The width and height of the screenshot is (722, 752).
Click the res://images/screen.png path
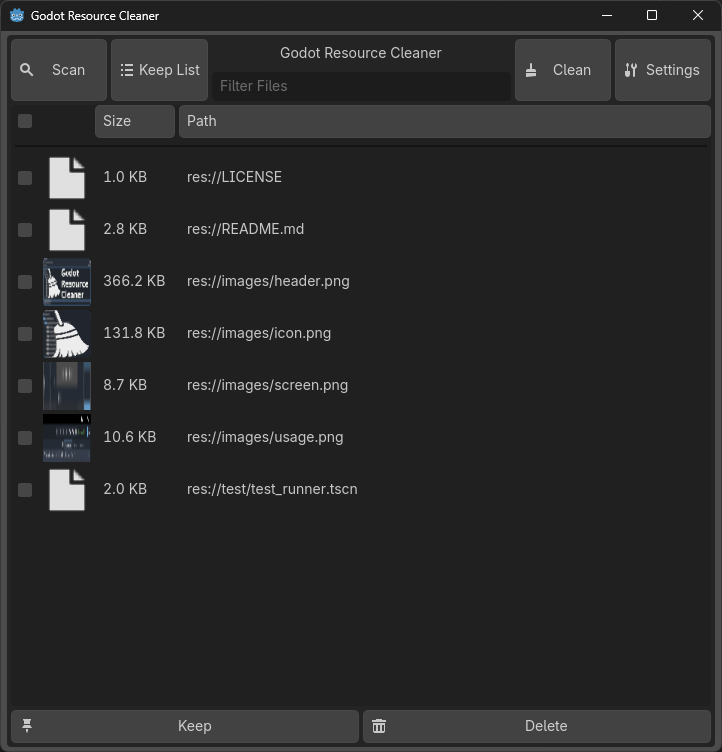(267, 385)
